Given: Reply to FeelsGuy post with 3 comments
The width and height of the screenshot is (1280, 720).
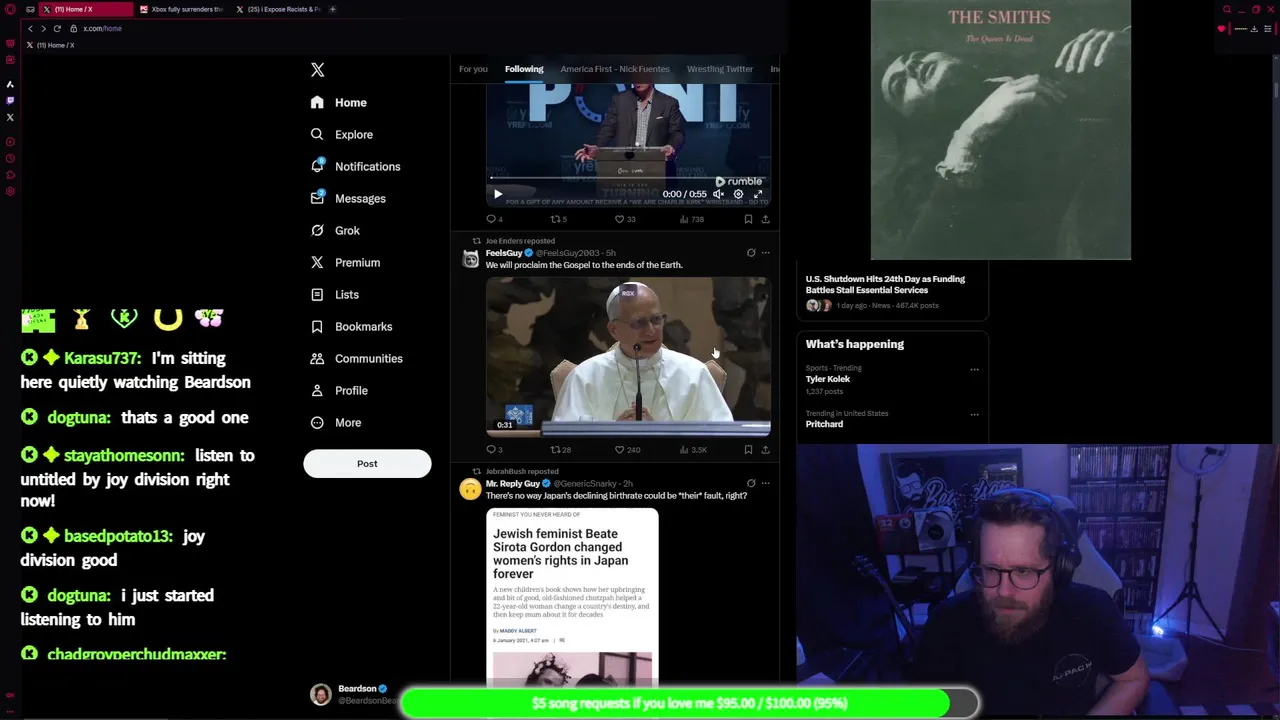Looking at the screenshot, I should [x=494, y=450].
